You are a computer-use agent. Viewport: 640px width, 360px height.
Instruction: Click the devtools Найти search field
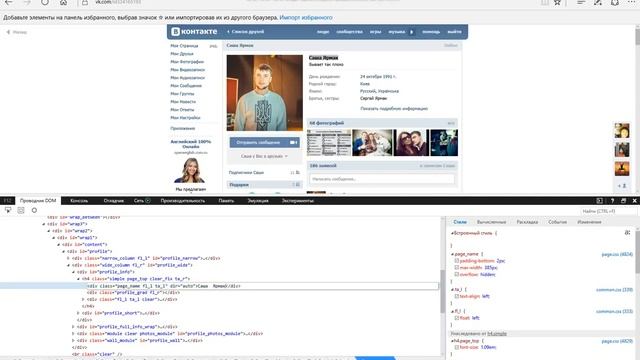[608, 211]
